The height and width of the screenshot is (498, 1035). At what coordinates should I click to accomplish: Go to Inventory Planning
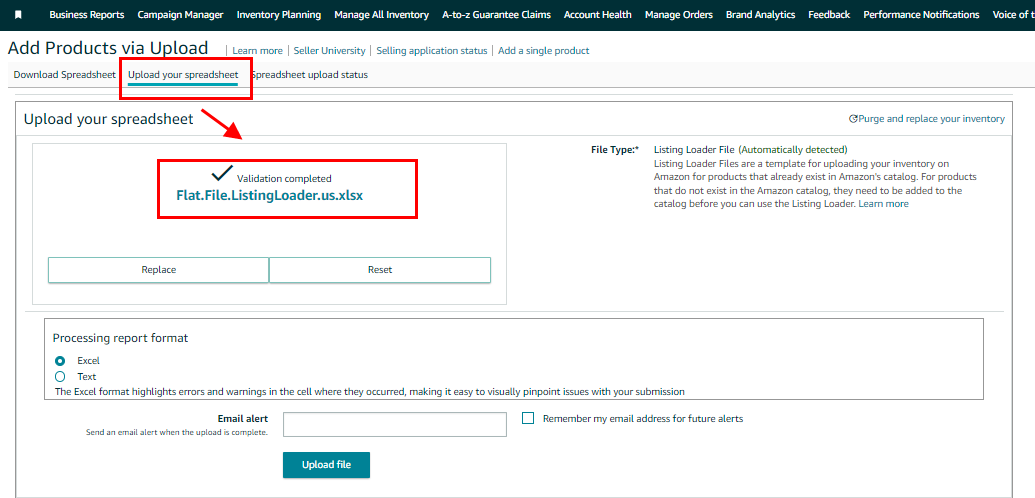(279, 15)
